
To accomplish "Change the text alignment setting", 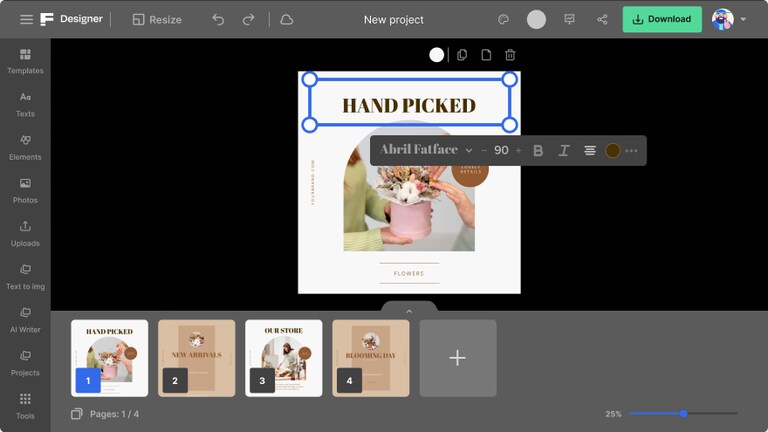I will (x=590, y=150).
